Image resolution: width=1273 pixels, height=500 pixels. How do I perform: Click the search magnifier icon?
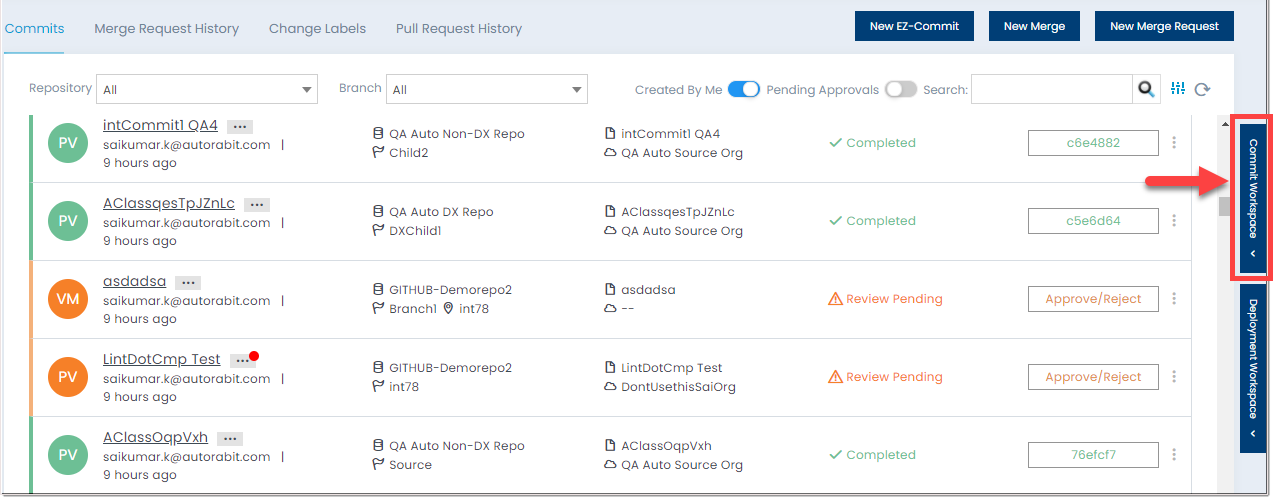point(1146,89)
